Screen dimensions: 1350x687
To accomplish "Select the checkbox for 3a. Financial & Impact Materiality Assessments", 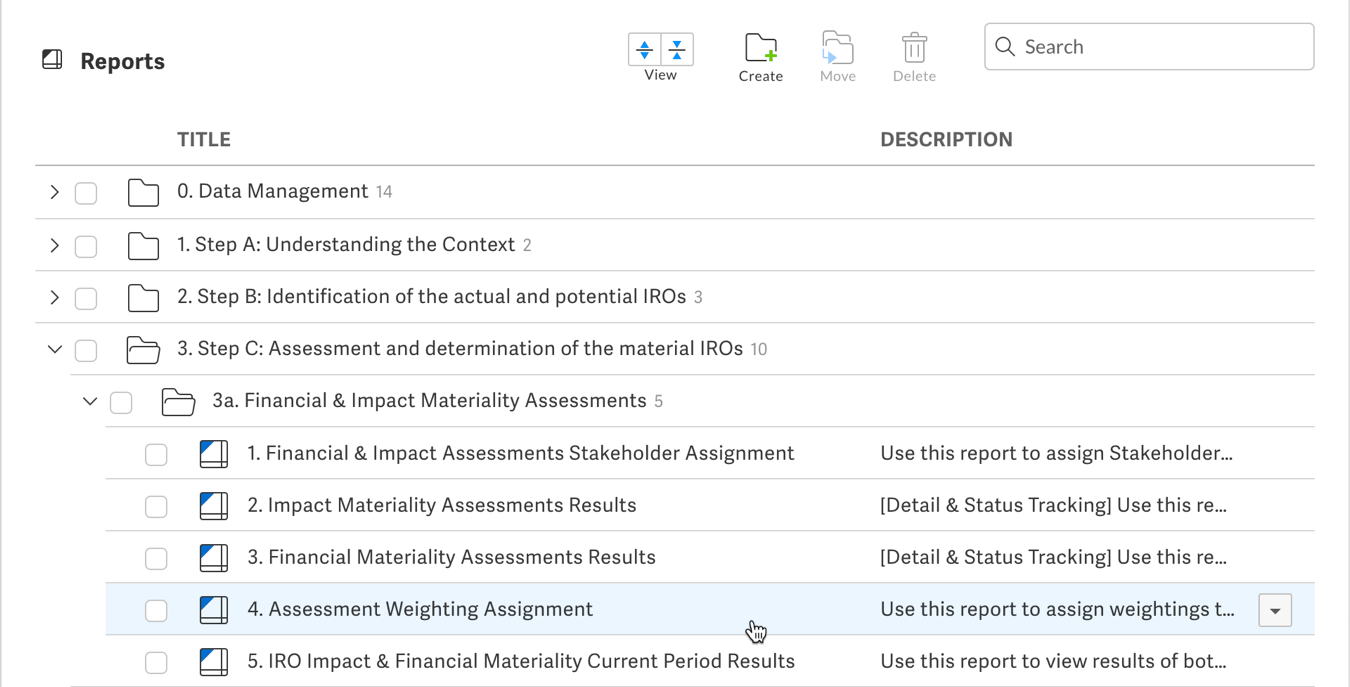I will (121, 401).
